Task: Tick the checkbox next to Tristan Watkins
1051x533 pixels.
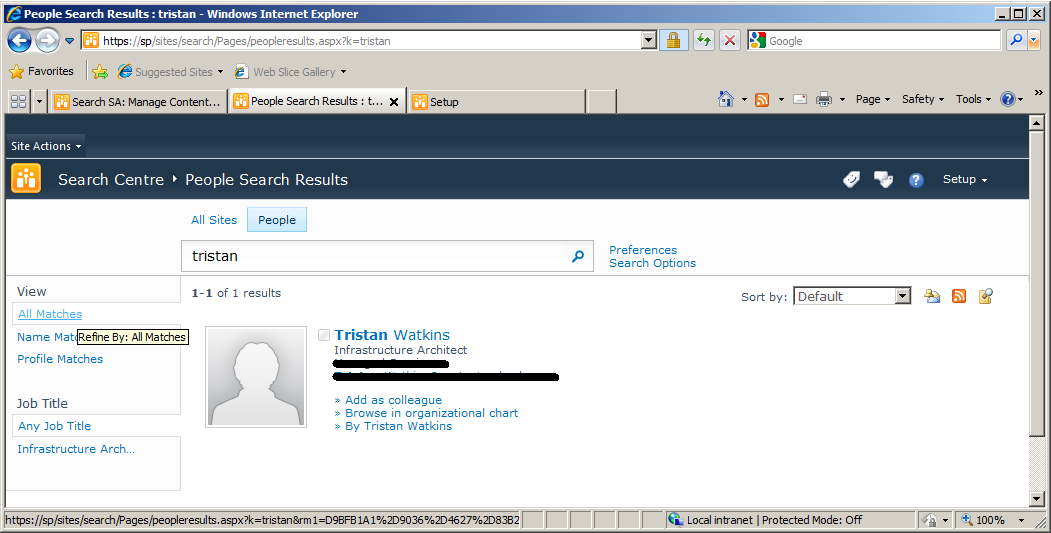Action: [324, 335]
